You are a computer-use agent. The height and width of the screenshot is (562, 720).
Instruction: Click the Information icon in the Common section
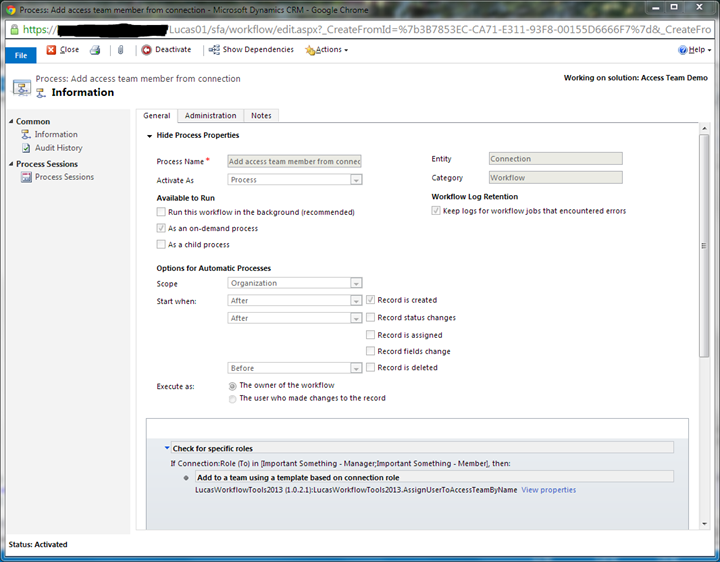coord(26,134)
